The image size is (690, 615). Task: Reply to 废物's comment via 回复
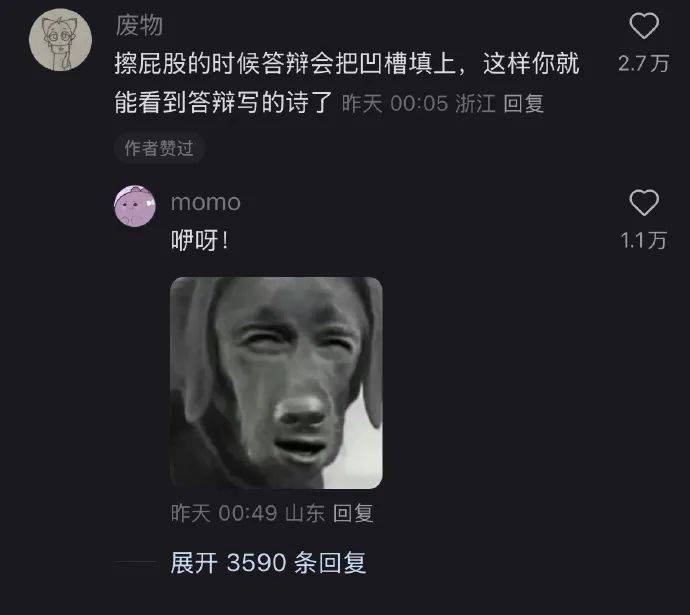pos(524,104)
